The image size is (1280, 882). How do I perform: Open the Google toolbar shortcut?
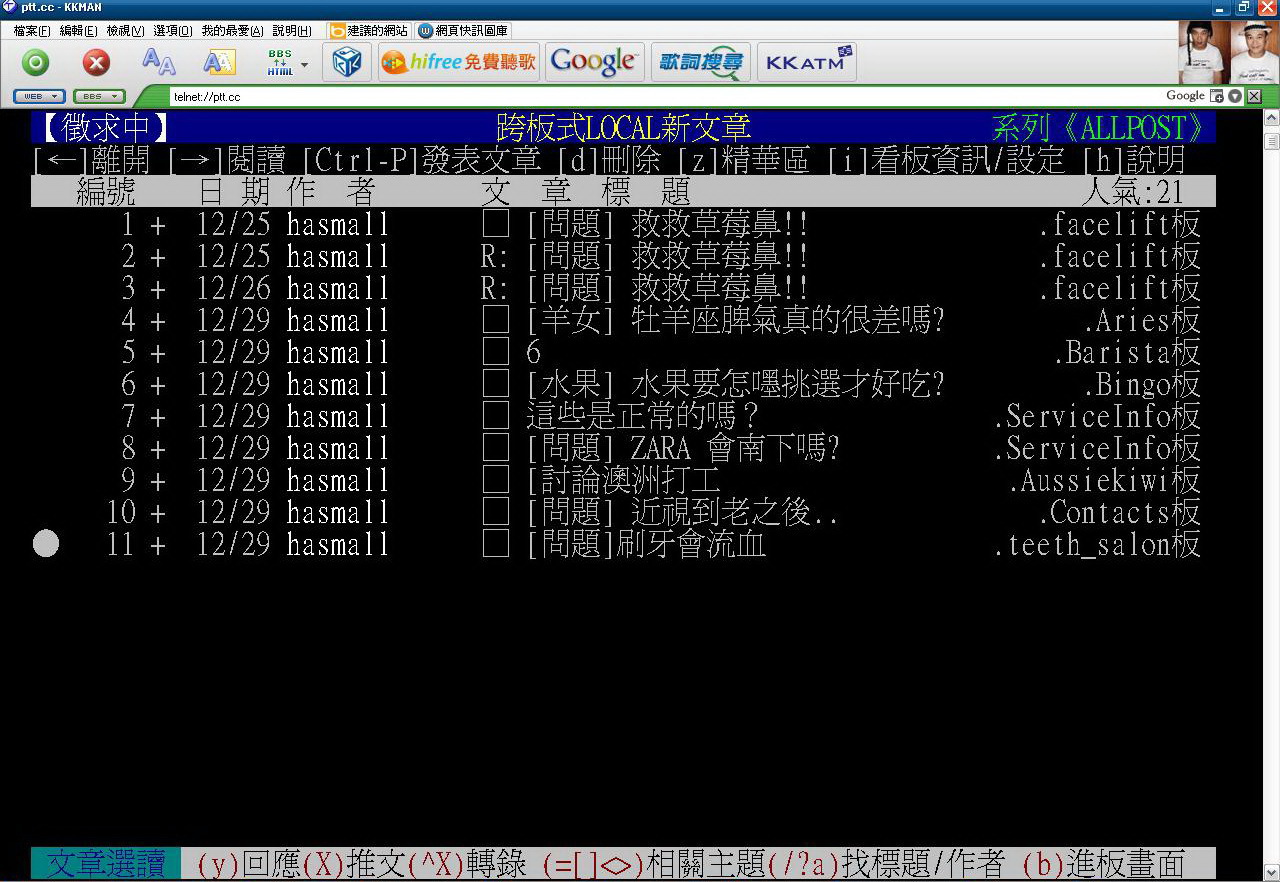click(593, 62)
